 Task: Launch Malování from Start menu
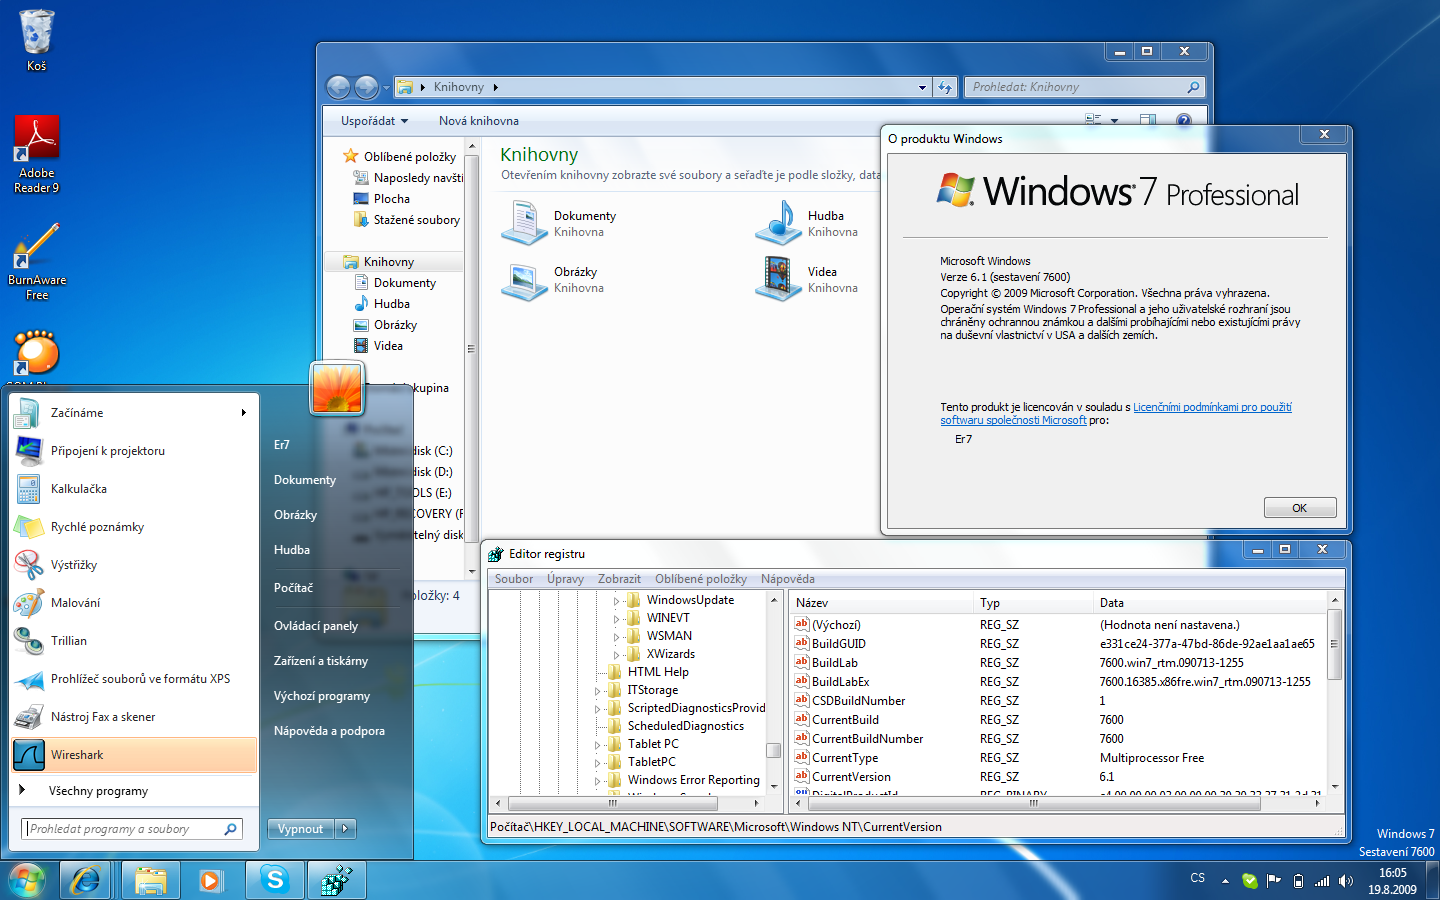point(134,603)
